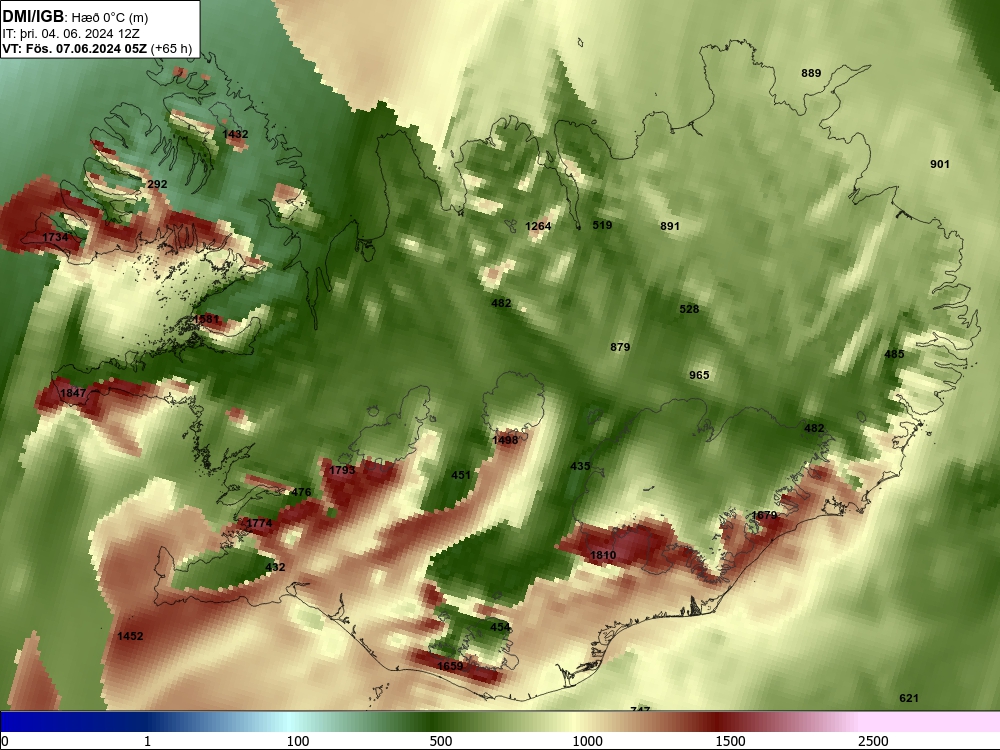Select the valid time line "VT: Fös. 07.06.2024 05Z"
The image size is (1000, 750).
tap(75, 49)
